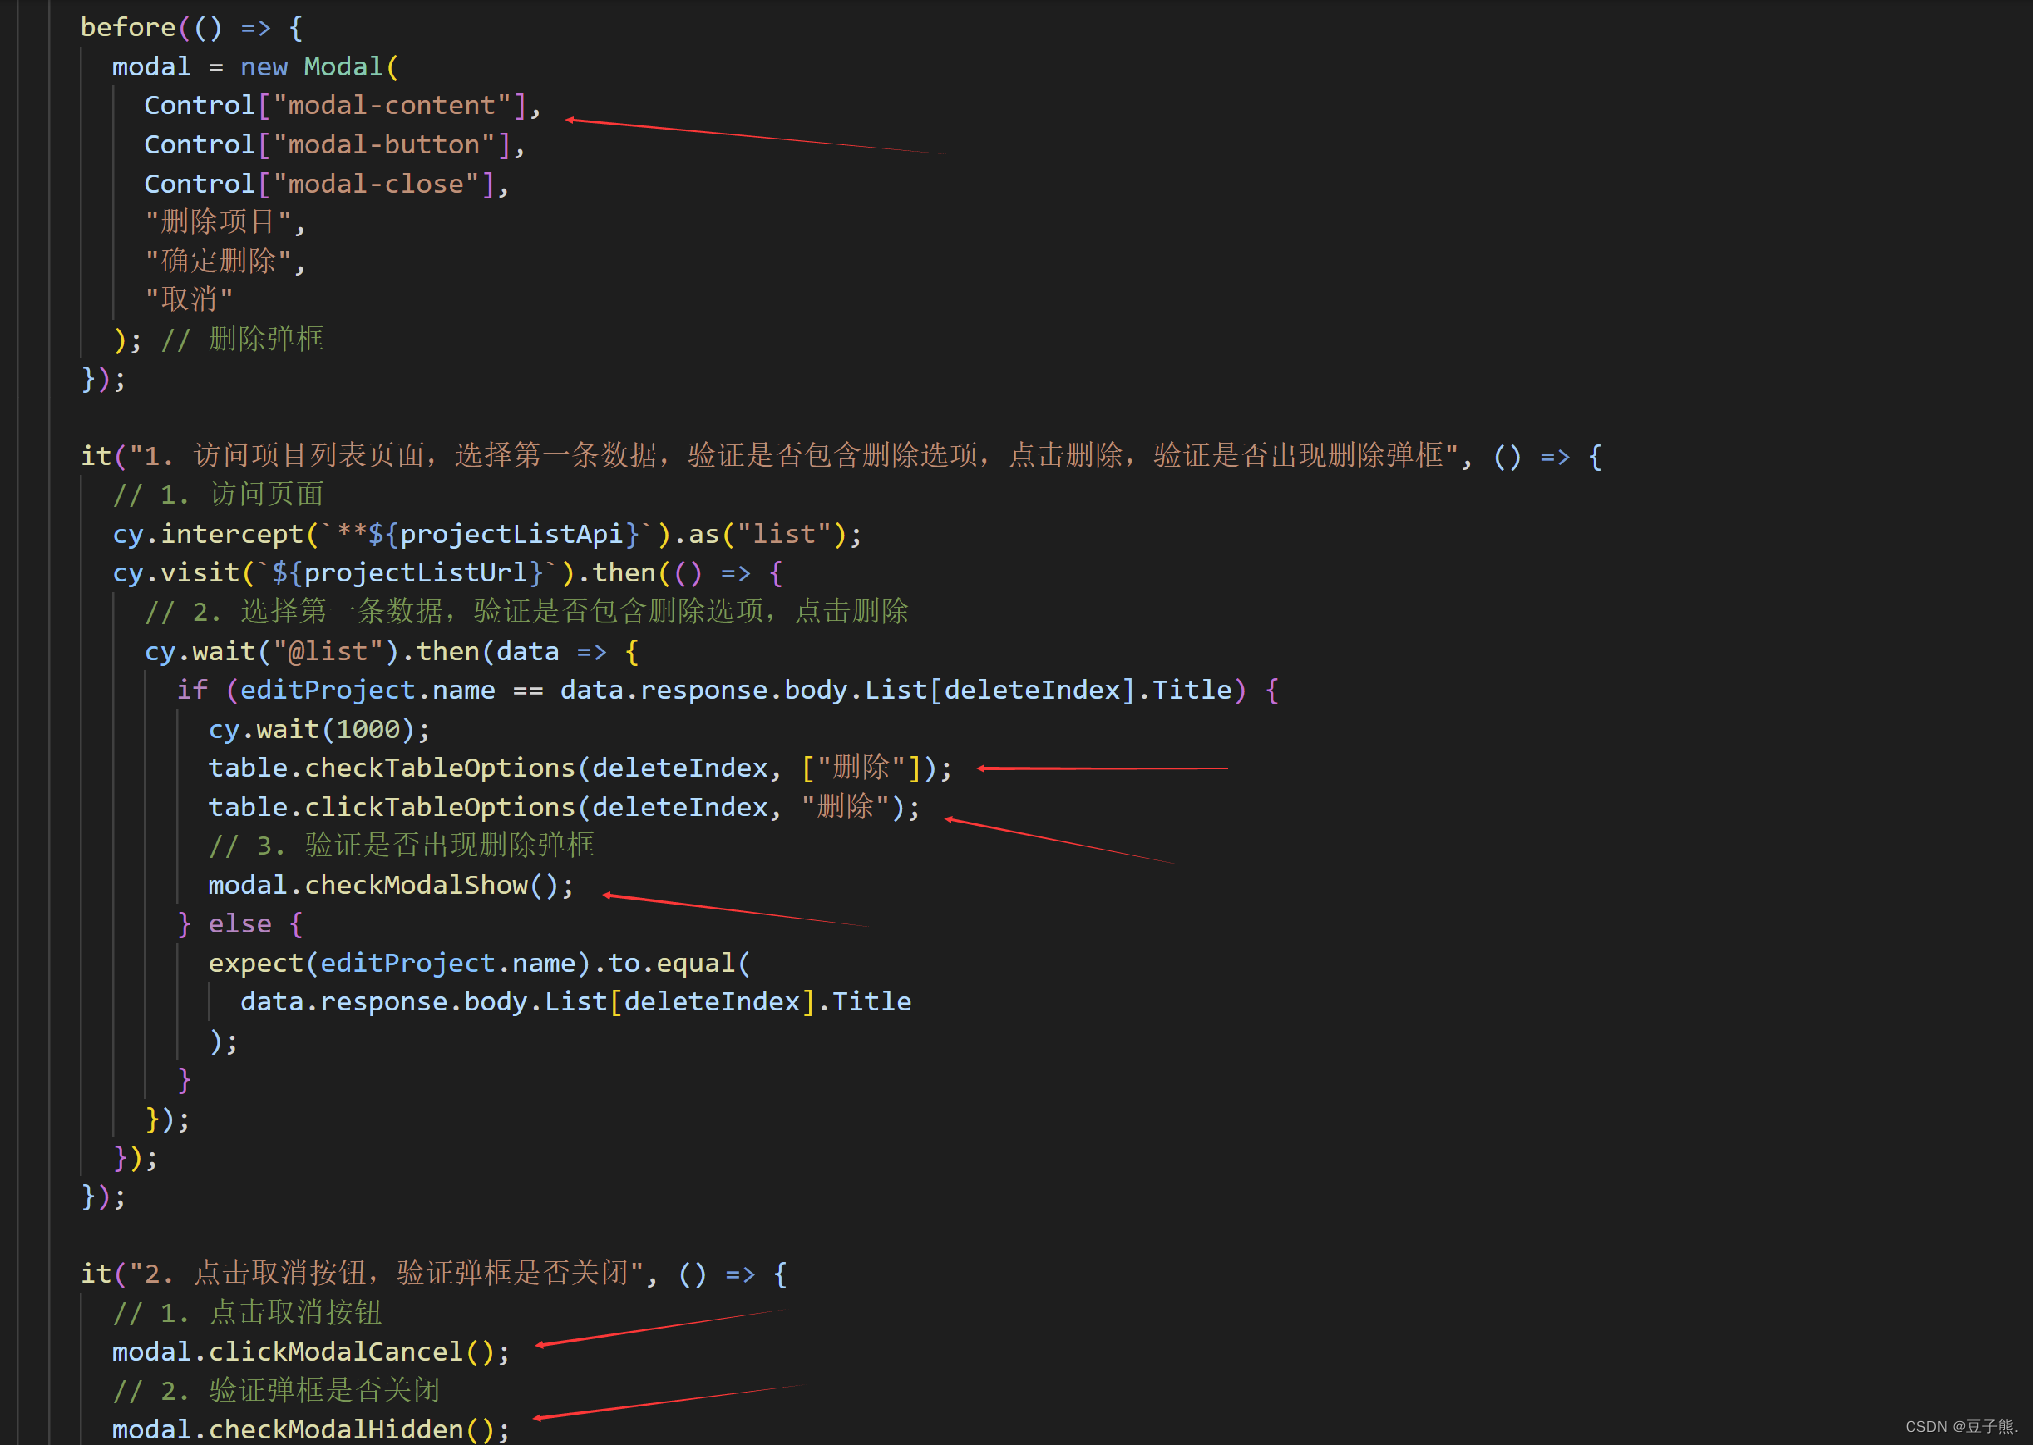Click the else keyword
The height and width of the screenshot is (1445, 2034).
pos(240,924)
